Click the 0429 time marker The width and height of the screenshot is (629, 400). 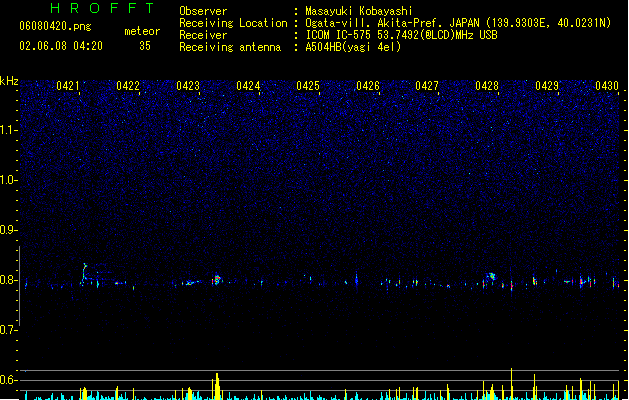(x=547, y=86)
